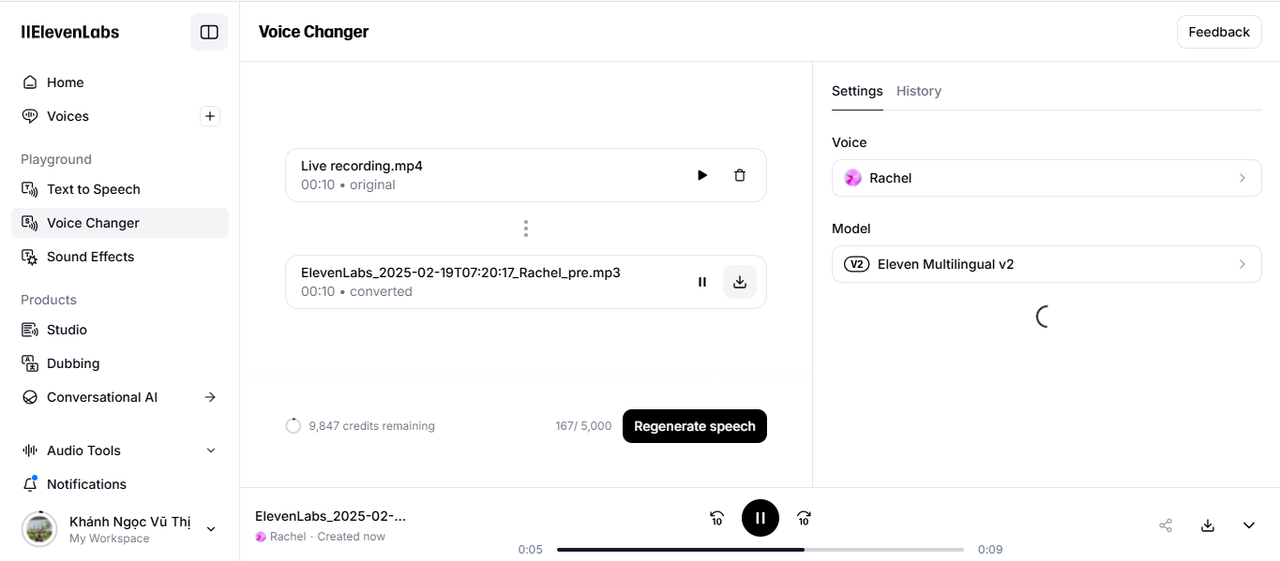Viewport: 1280px width, 561px height.
Task: Open the Eleven Multilingual v2 model selector
Action: click(1046, 265)
